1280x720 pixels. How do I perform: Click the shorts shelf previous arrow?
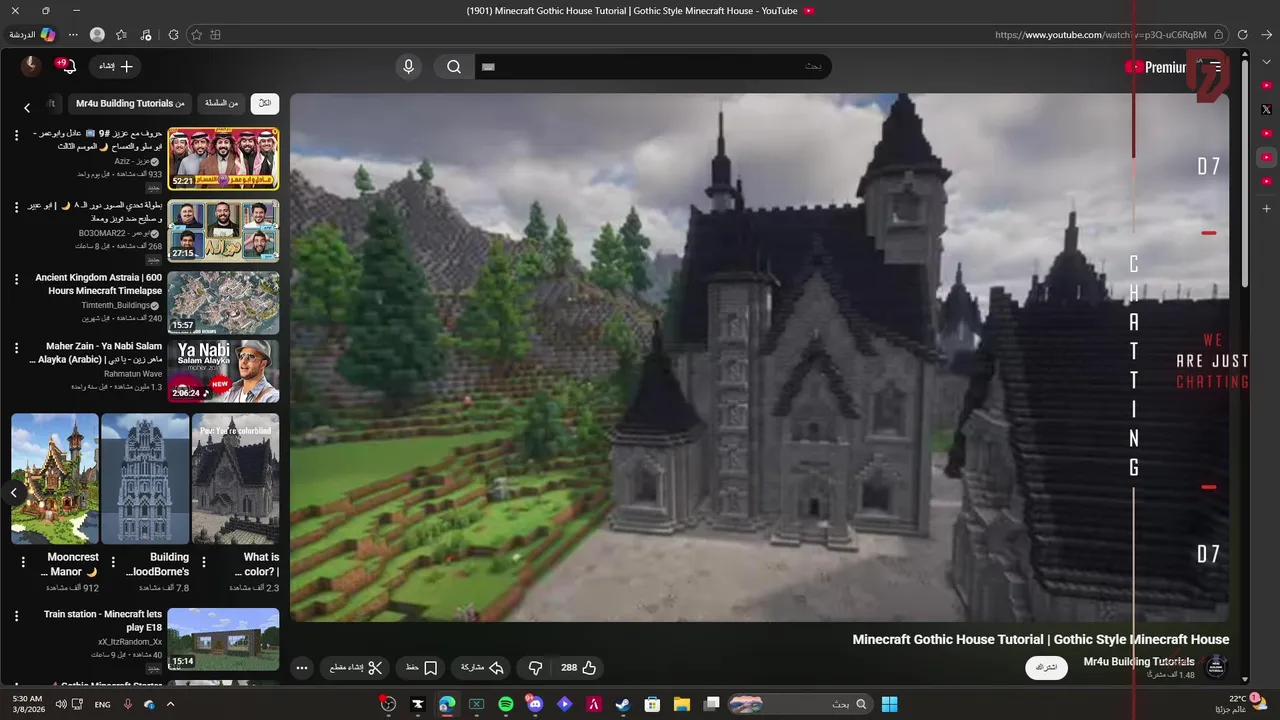[x=14, y=492]
